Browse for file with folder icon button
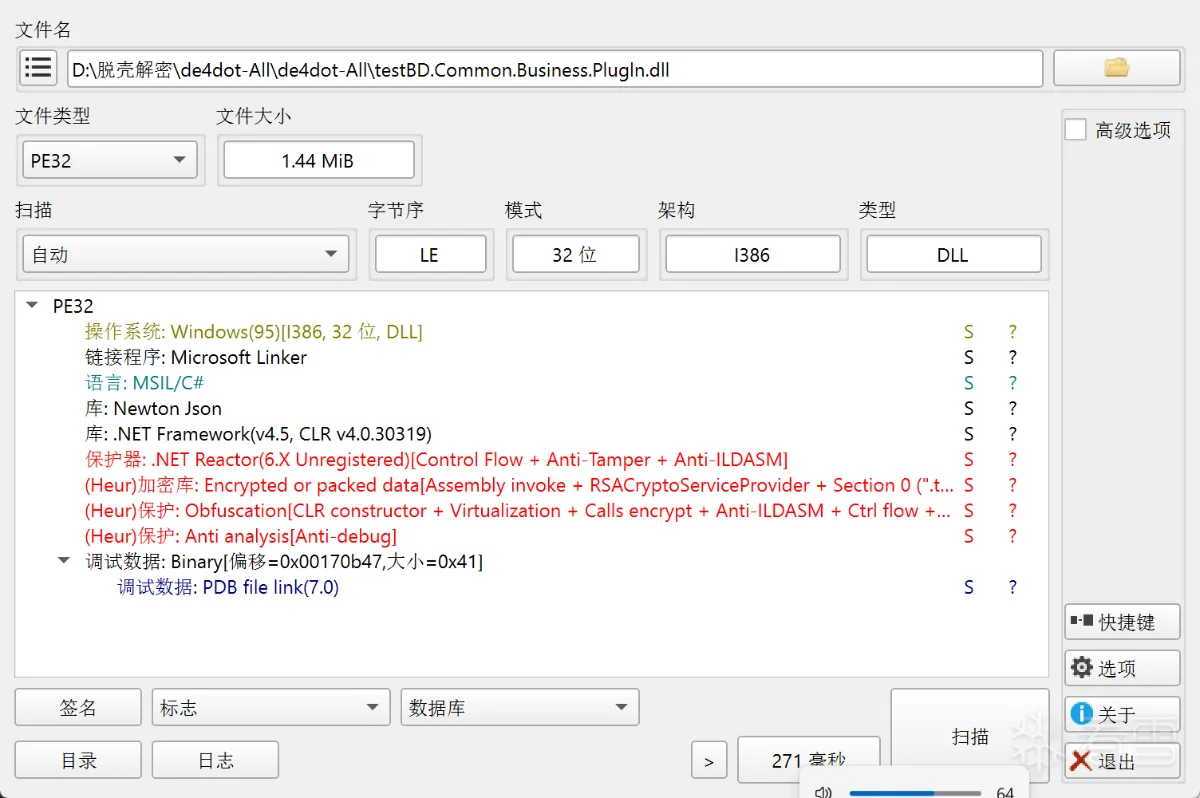This screenshot has height=798, width=1200. click(x=1116, y=68)
